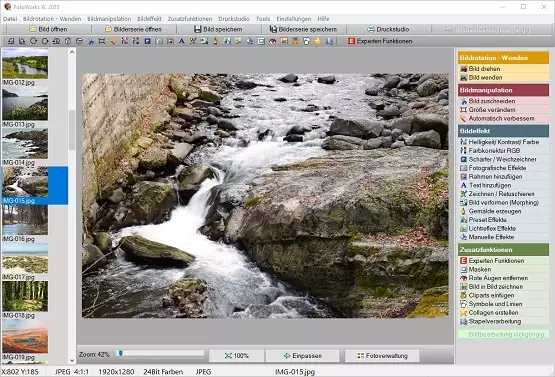The height and width of the screenshot is (377, 555).
Task: Click the sharpen/blur toolbar icon
Action: (147, 41)
